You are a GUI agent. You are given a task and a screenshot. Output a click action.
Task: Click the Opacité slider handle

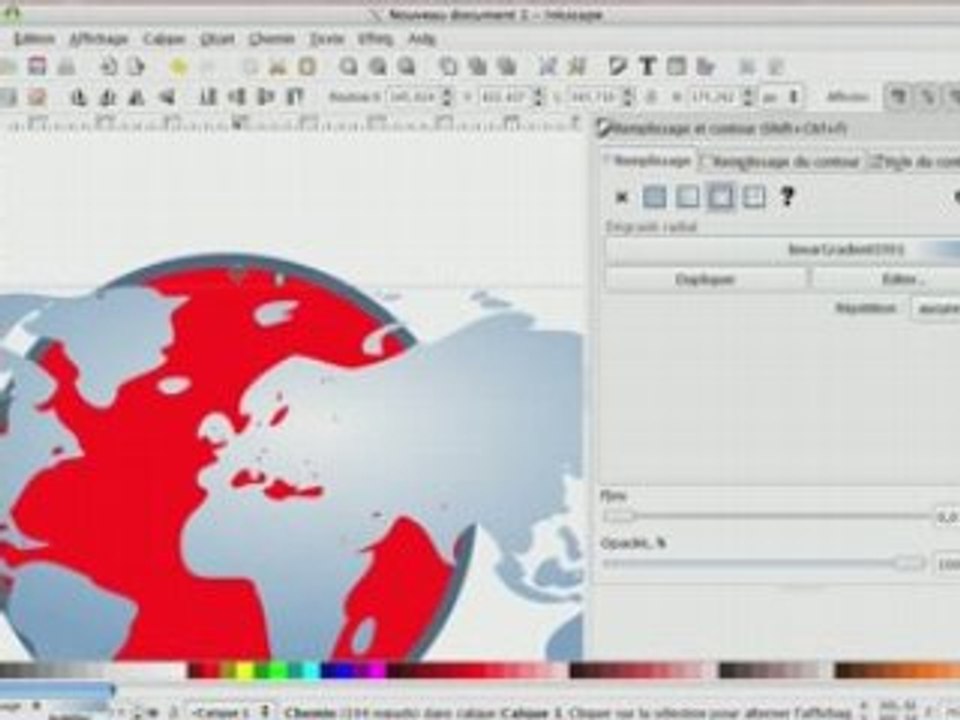(x=909, y=563)
